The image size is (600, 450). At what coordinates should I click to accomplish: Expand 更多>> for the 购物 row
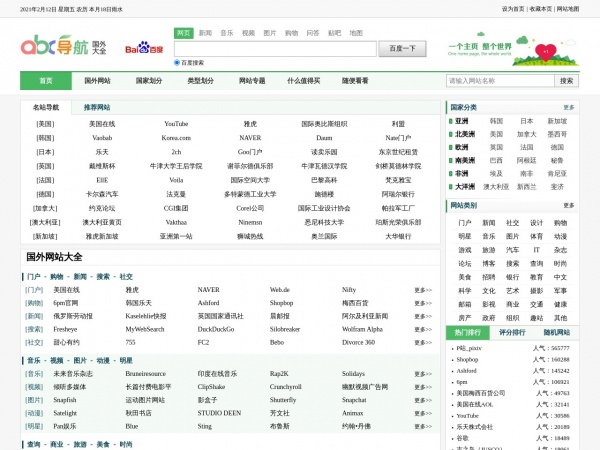[x=423, y=303]
